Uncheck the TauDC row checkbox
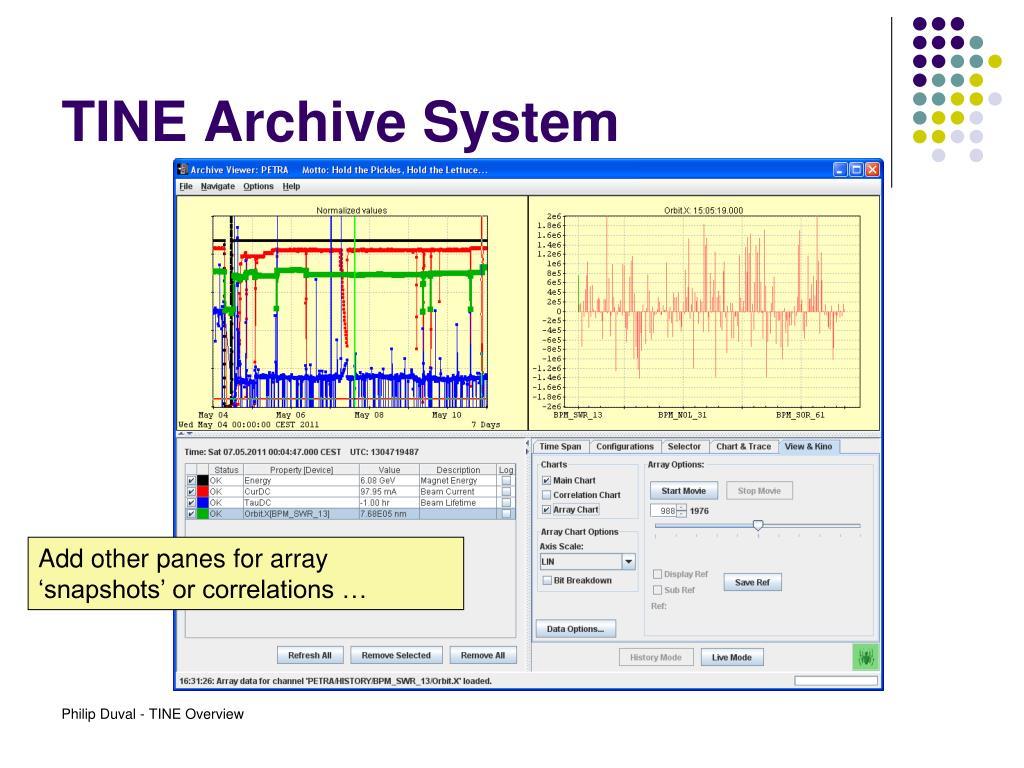 coord(191,503)
